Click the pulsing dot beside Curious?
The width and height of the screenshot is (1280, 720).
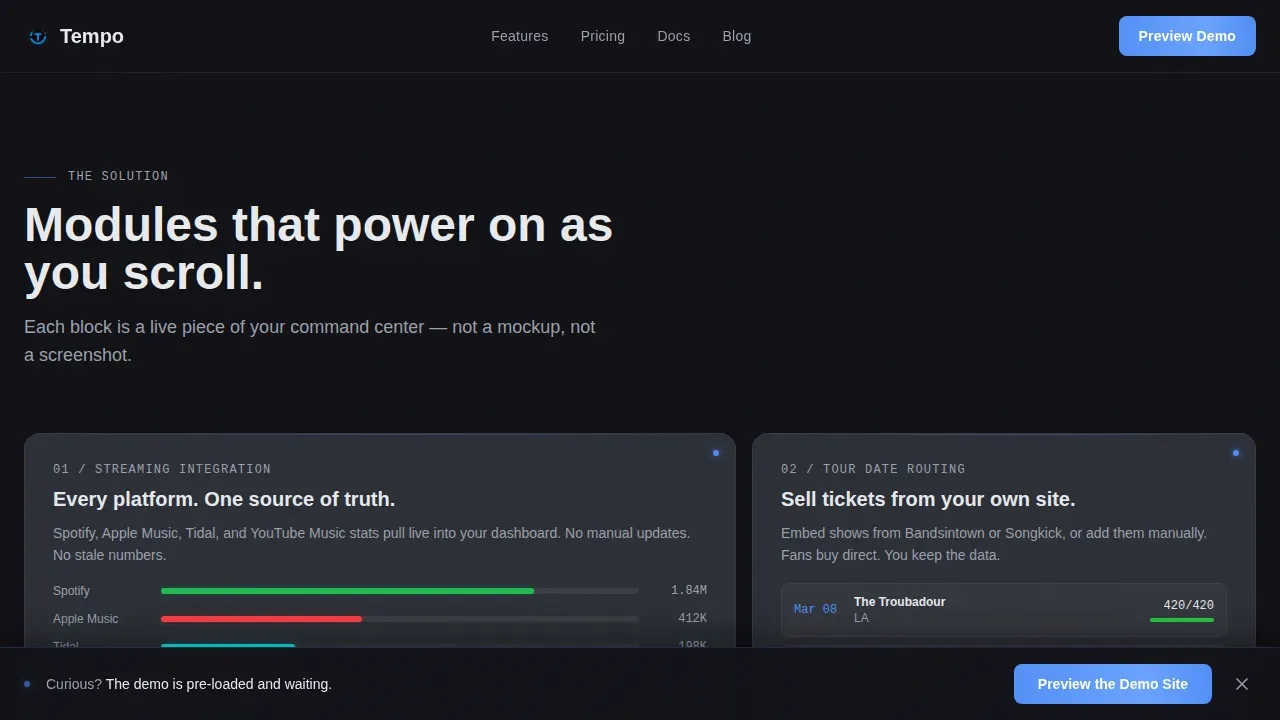27,684
